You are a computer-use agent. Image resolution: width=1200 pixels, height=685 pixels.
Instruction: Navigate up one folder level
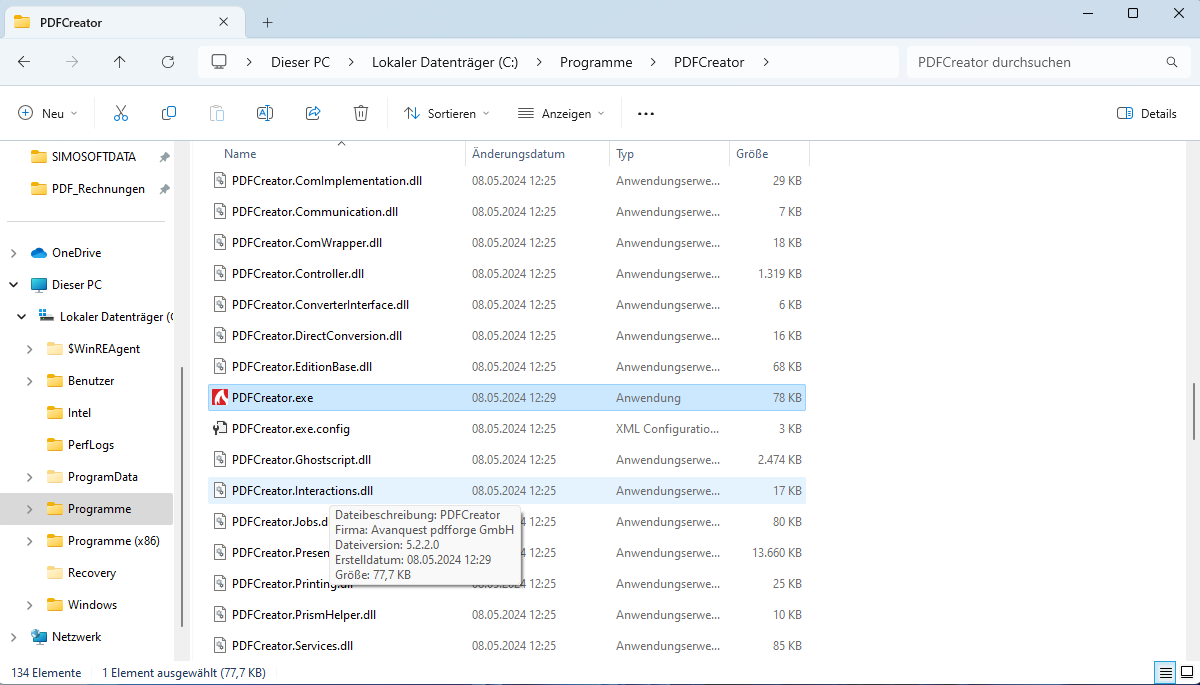[120, 62]
